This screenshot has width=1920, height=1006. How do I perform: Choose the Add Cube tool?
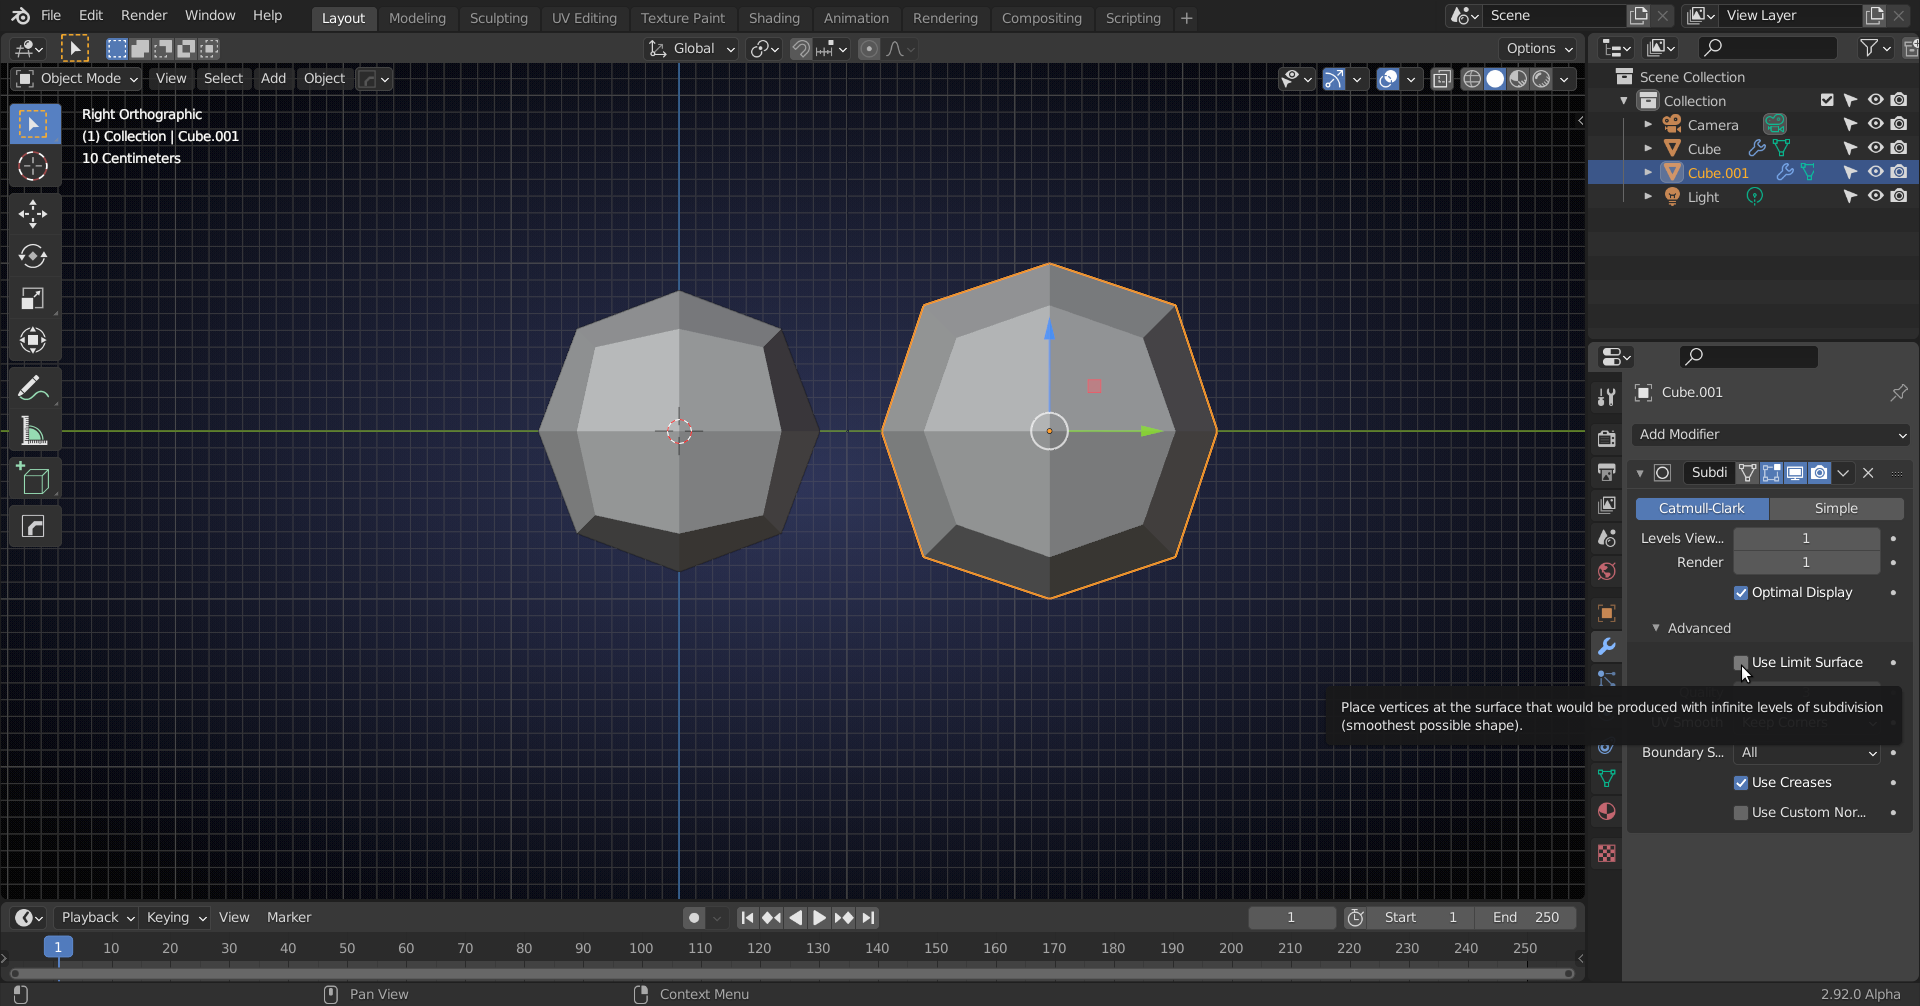(x=33, y=480)
